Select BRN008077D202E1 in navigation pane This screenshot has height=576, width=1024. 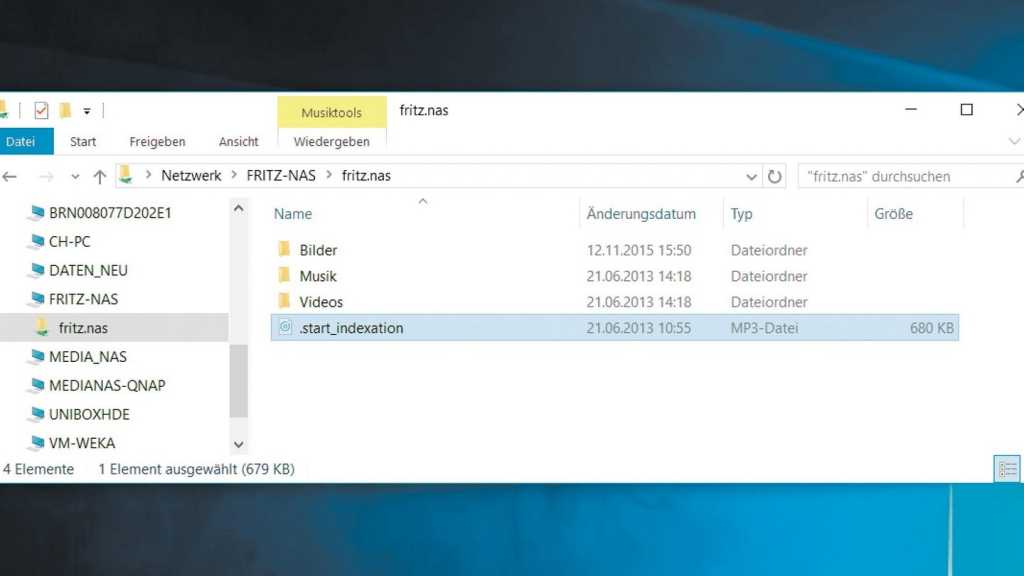coord(110,213)
